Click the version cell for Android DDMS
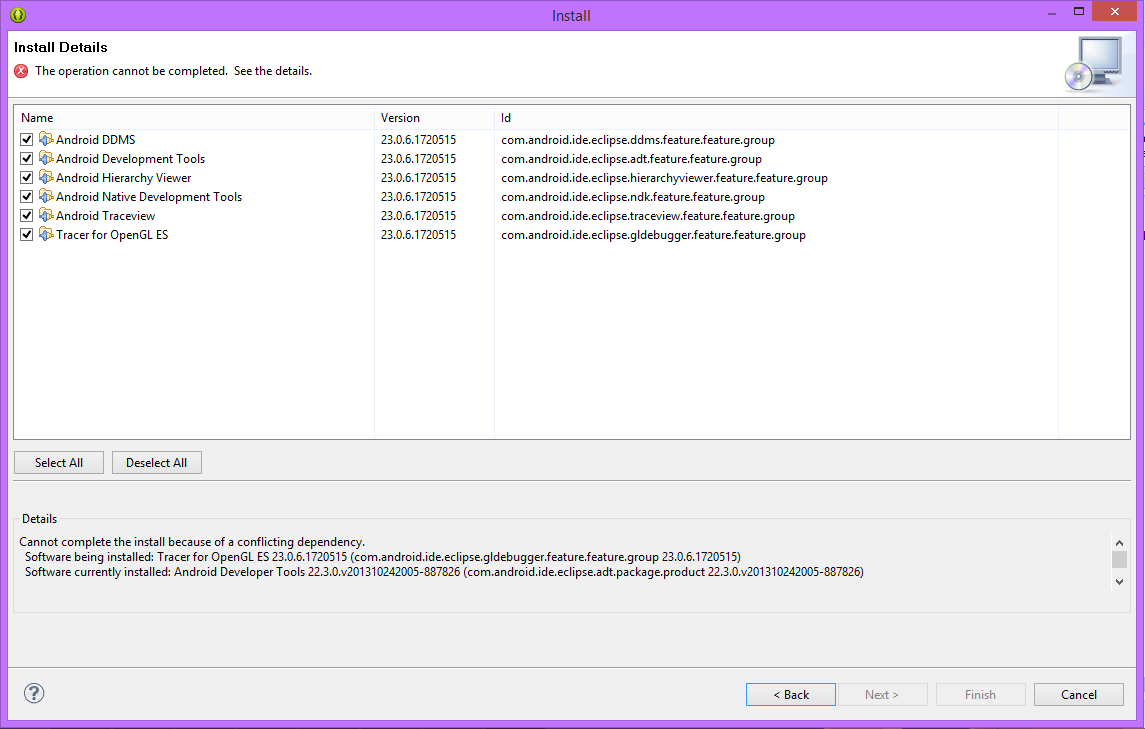This screenshot has width=1145, height=729. (418, 140)
